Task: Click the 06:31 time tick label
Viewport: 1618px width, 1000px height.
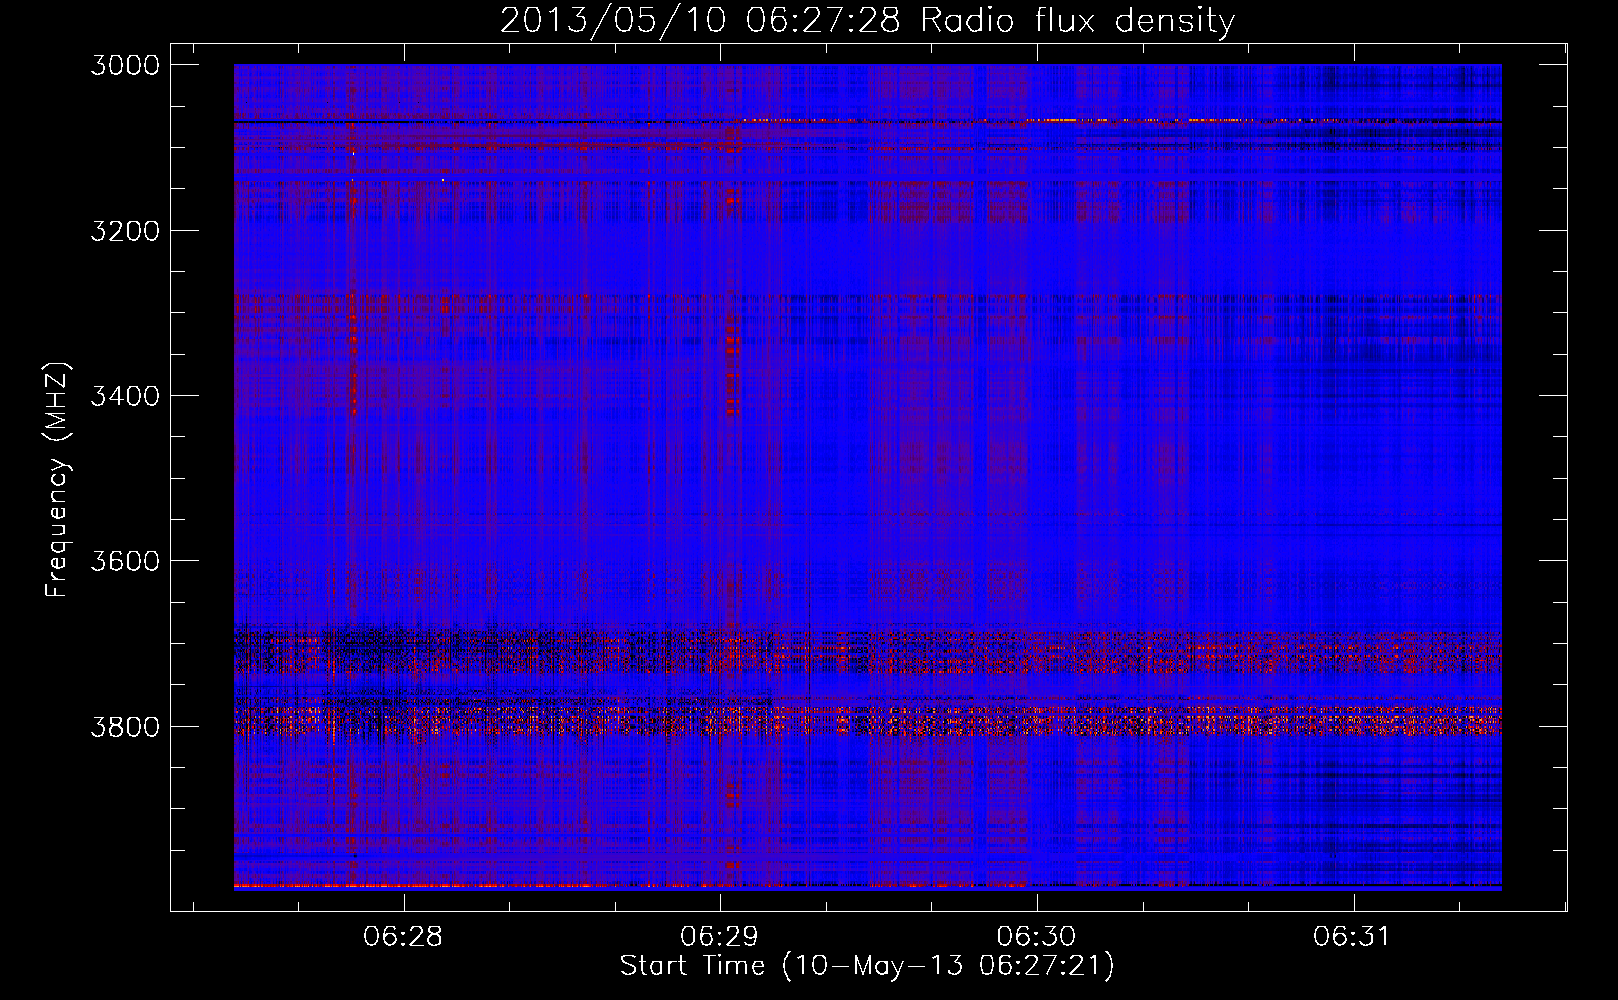Action: click(x=1352, y=936)
